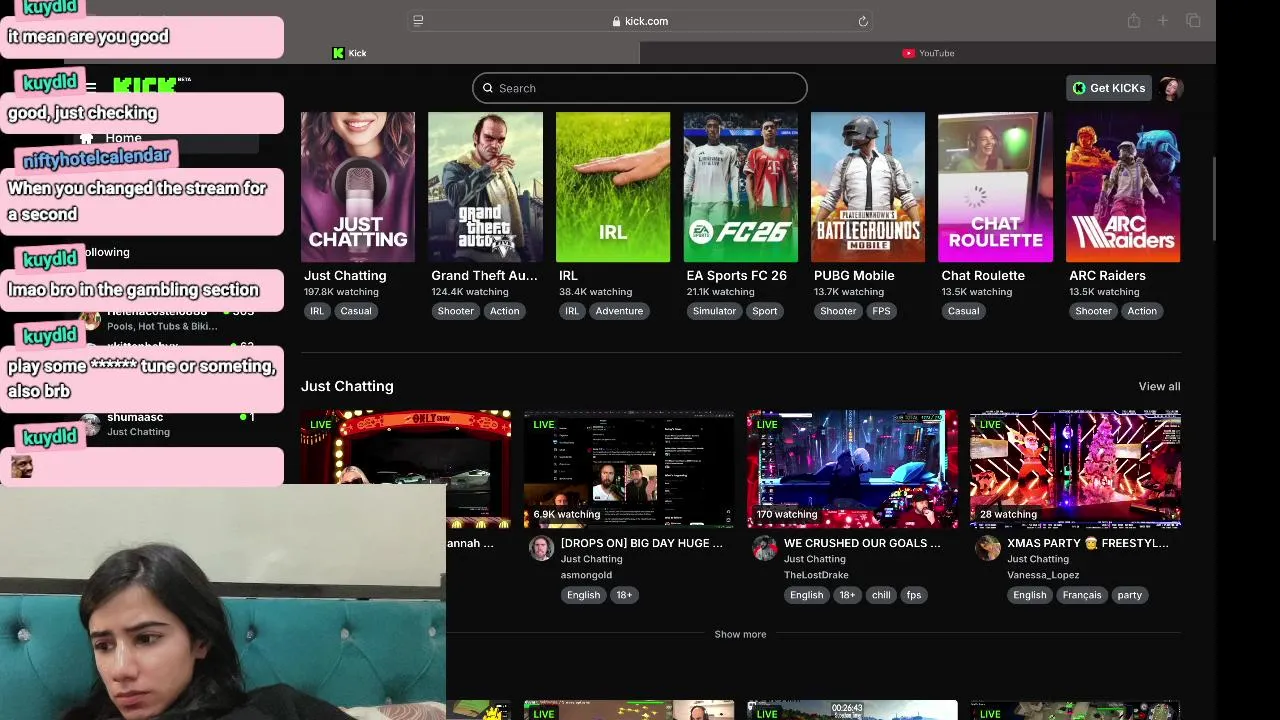Switch to the YouTube browser tab
Viewport: 1280px width, 720px height.
point(928,53)
